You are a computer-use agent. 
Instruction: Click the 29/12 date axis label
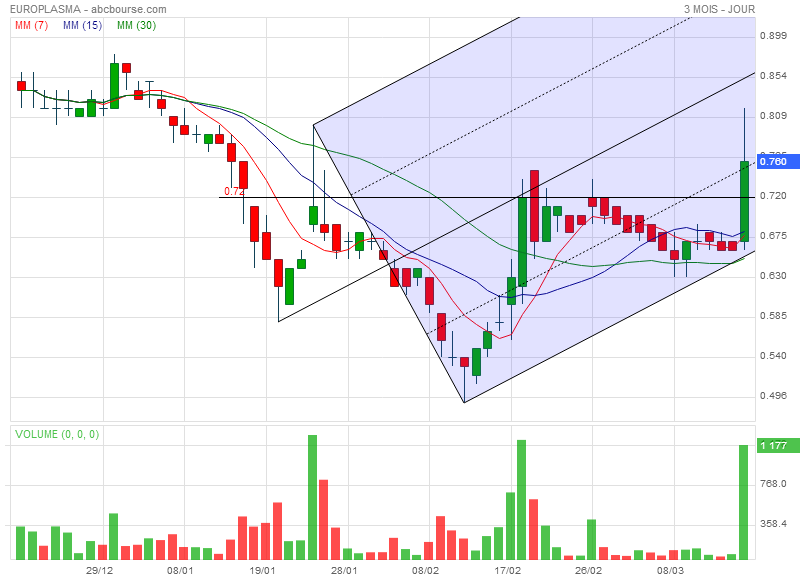point(99,570)
